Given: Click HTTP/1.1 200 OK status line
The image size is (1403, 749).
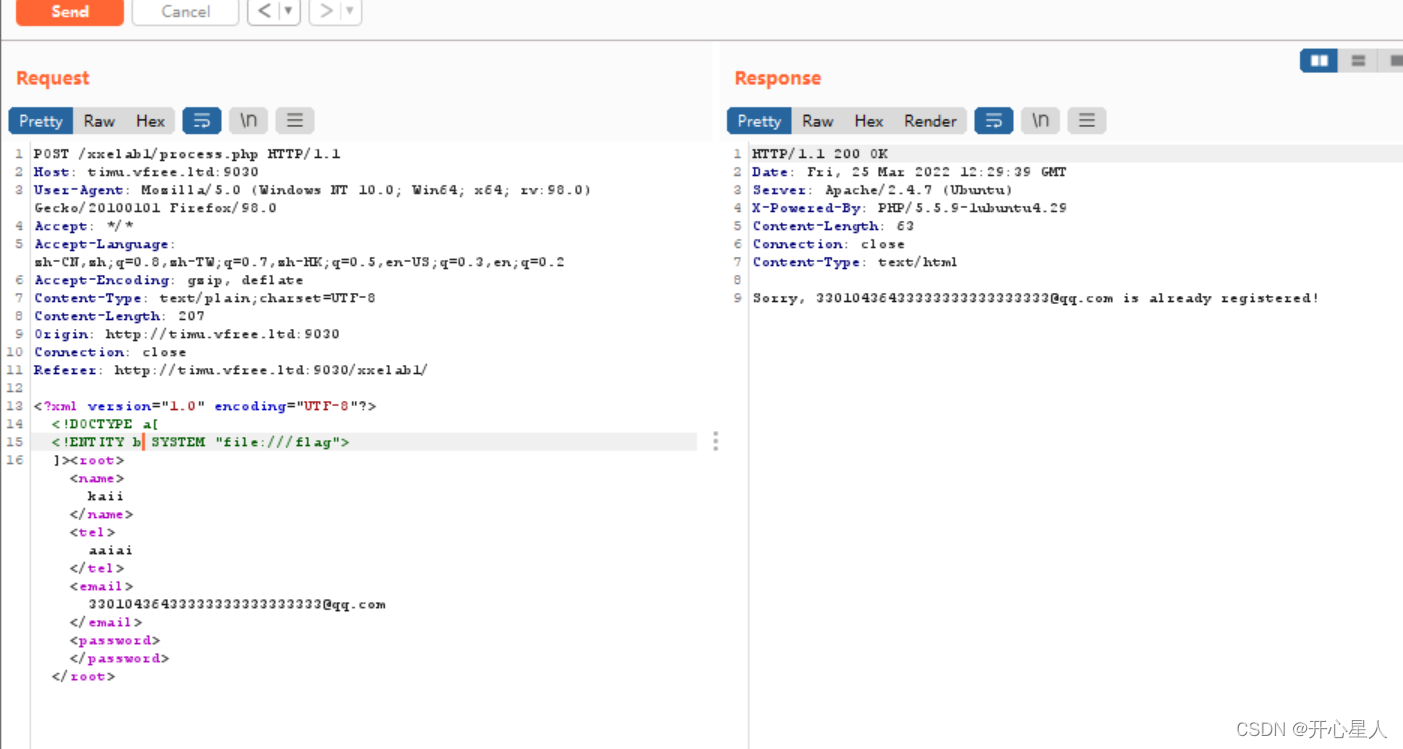Looking at the screenshot, I should [x=820, y=154].
